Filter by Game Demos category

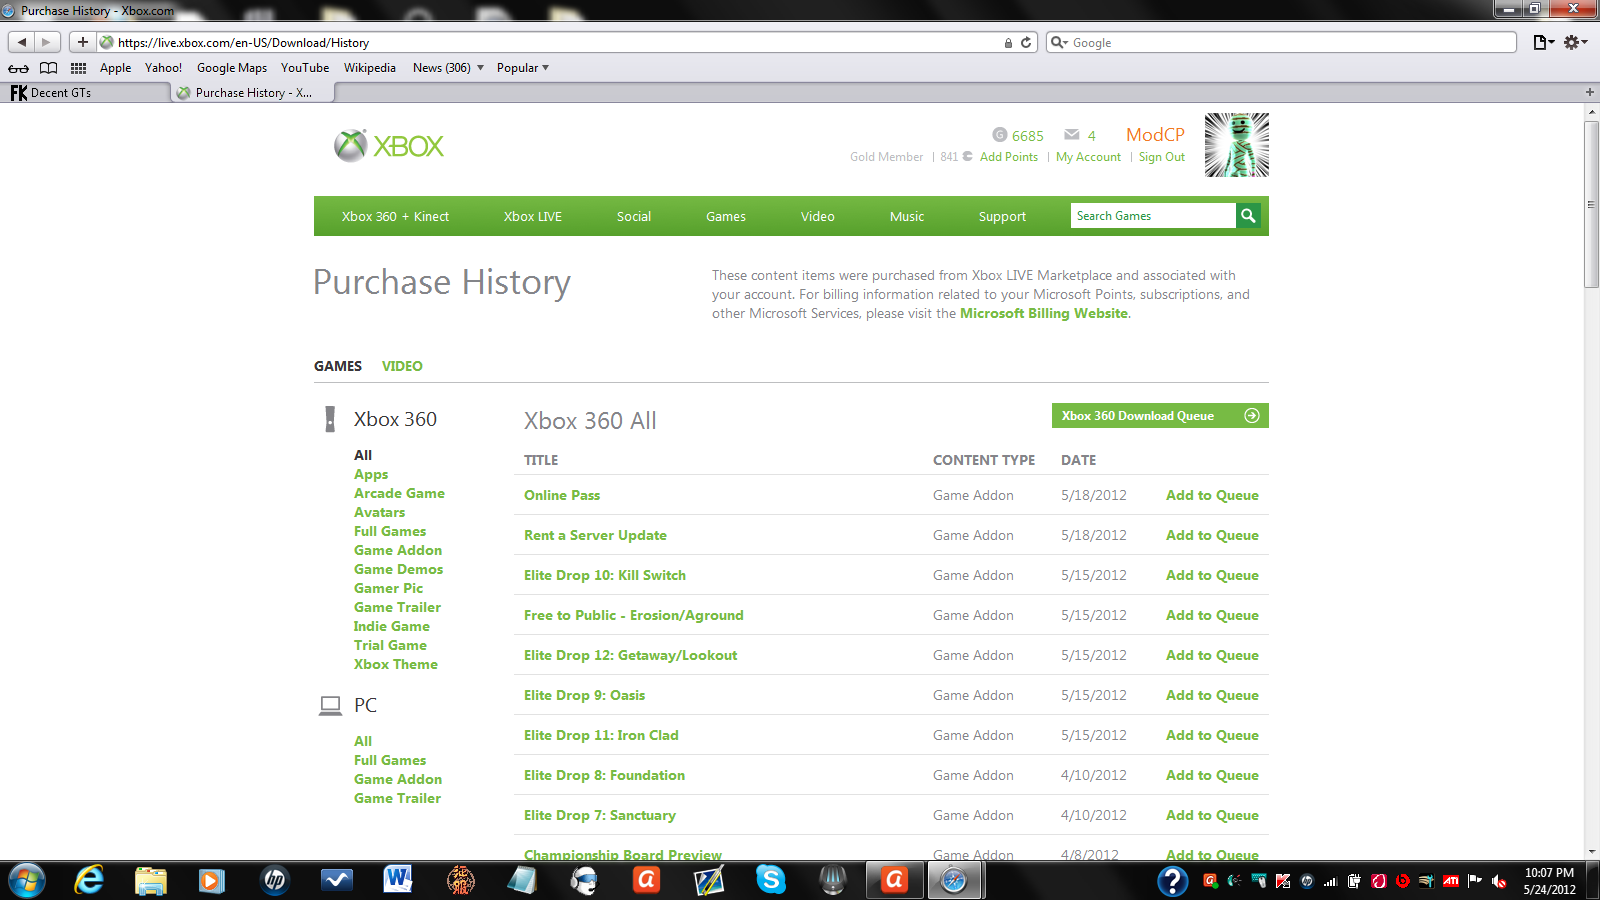pos(398,569)
